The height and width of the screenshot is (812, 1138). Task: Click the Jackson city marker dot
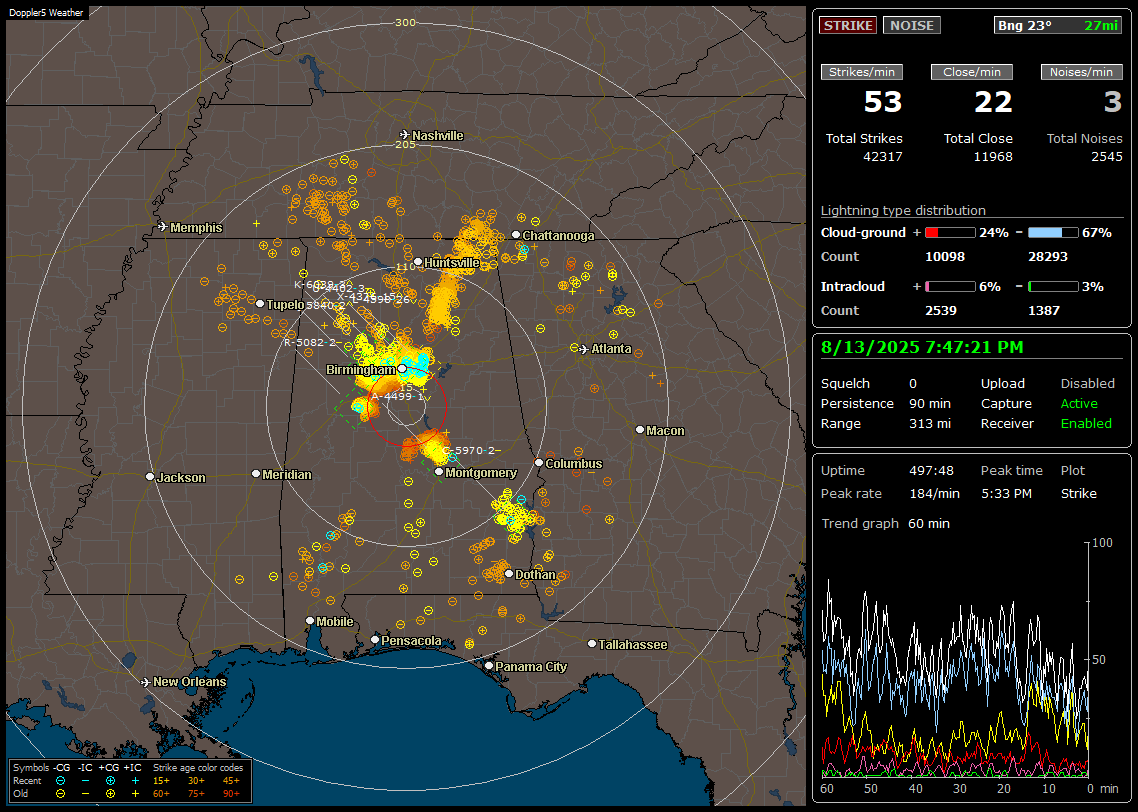[x=150, y=477]
